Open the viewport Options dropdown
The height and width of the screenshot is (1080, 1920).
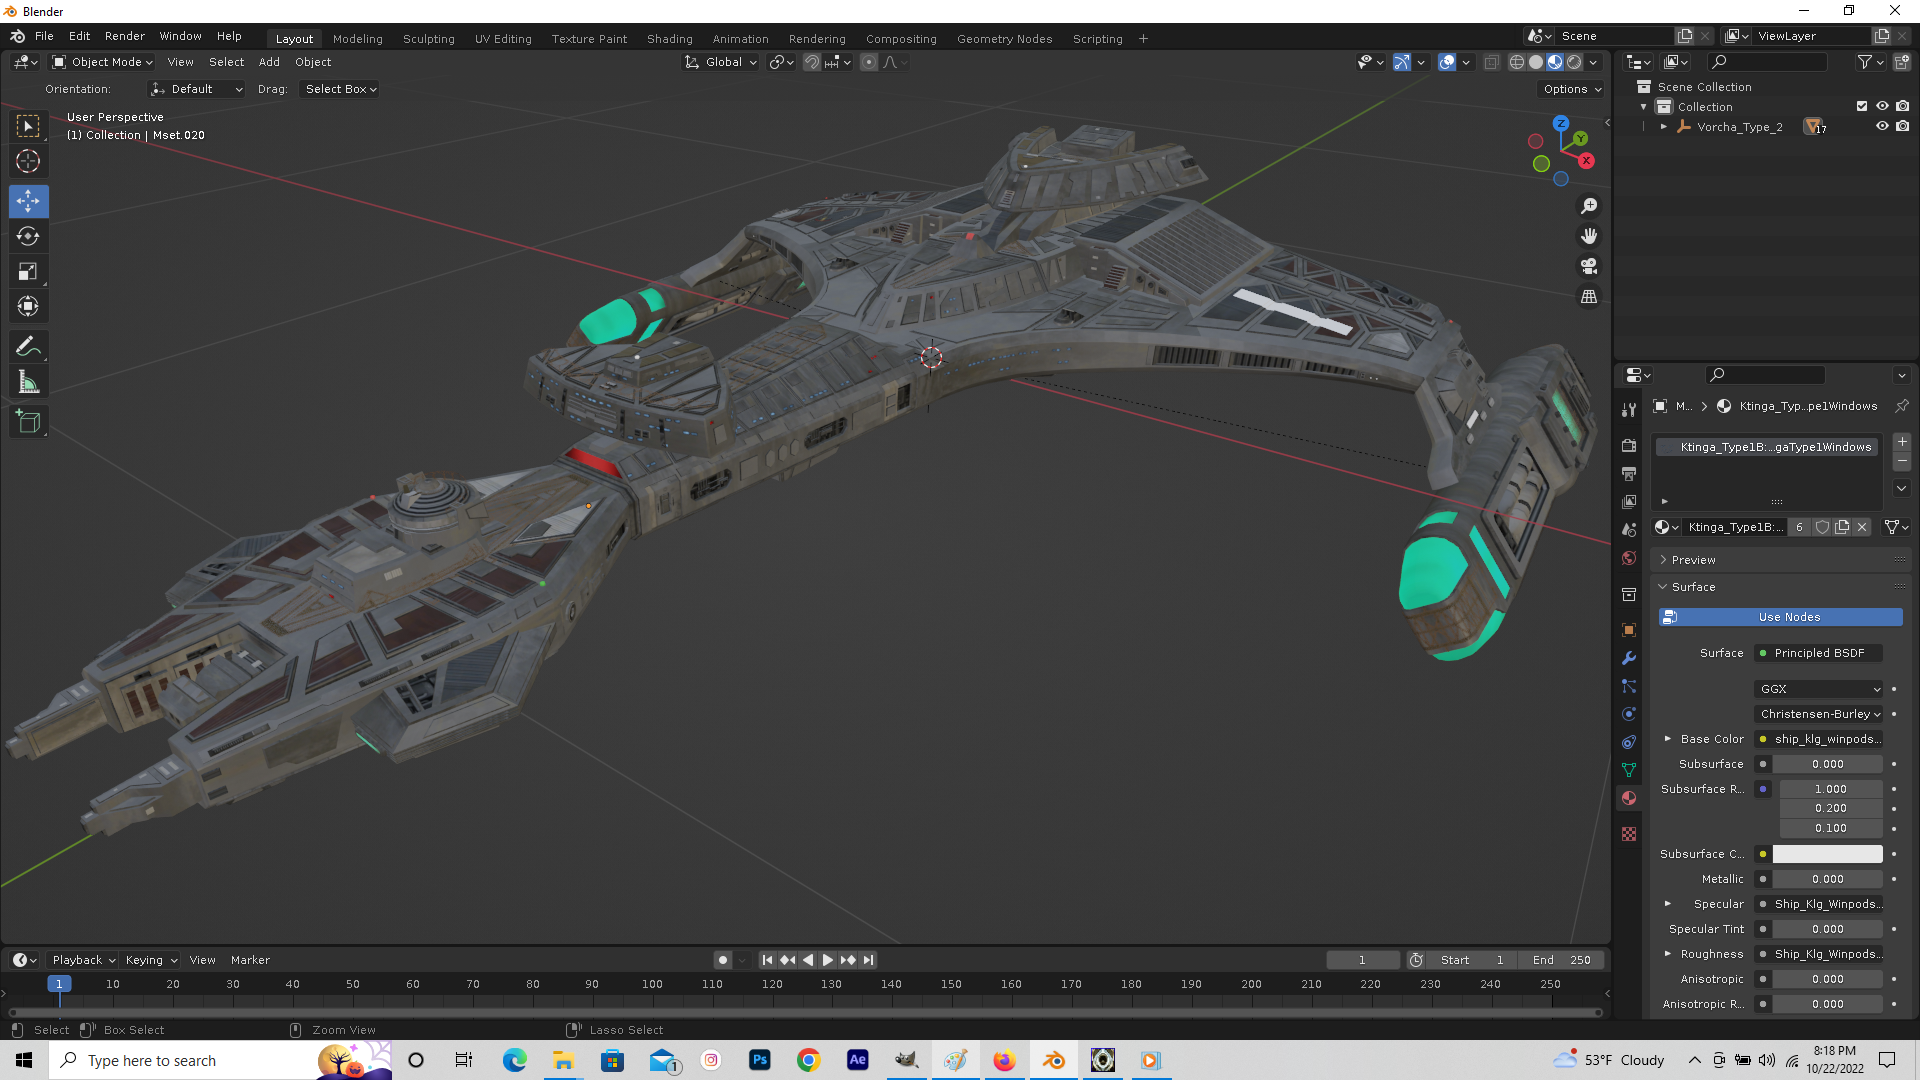coord(1572,89)
